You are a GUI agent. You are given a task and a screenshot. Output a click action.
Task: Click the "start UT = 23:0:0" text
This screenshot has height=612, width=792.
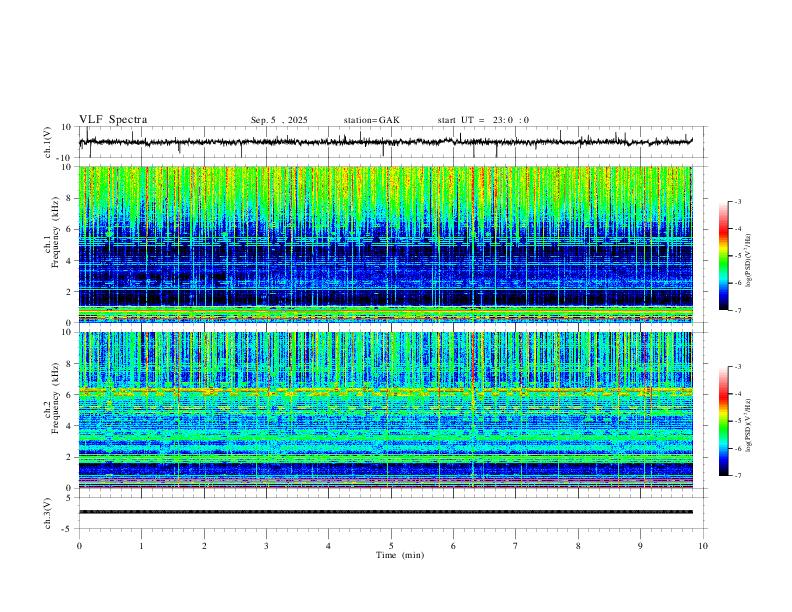pyautogui.click(x=483, y=120)
